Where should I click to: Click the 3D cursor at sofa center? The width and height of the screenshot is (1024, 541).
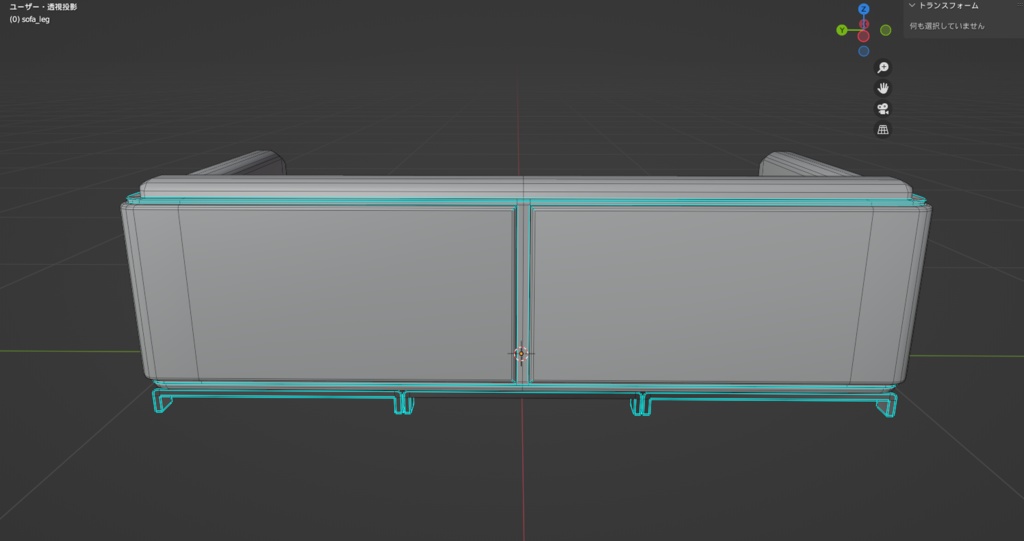pos(521,353)
